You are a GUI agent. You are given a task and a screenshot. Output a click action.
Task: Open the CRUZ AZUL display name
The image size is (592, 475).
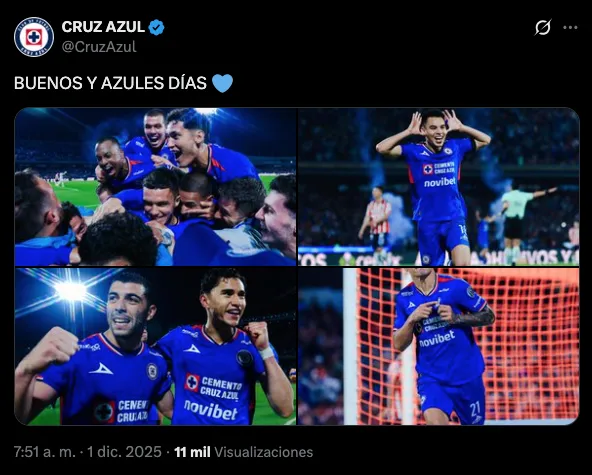103,27
